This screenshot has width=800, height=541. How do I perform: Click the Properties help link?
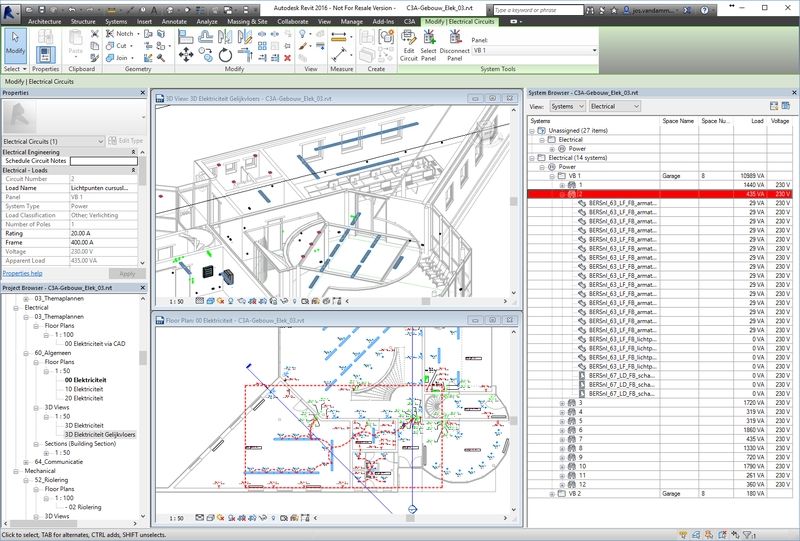click(23, 272)
